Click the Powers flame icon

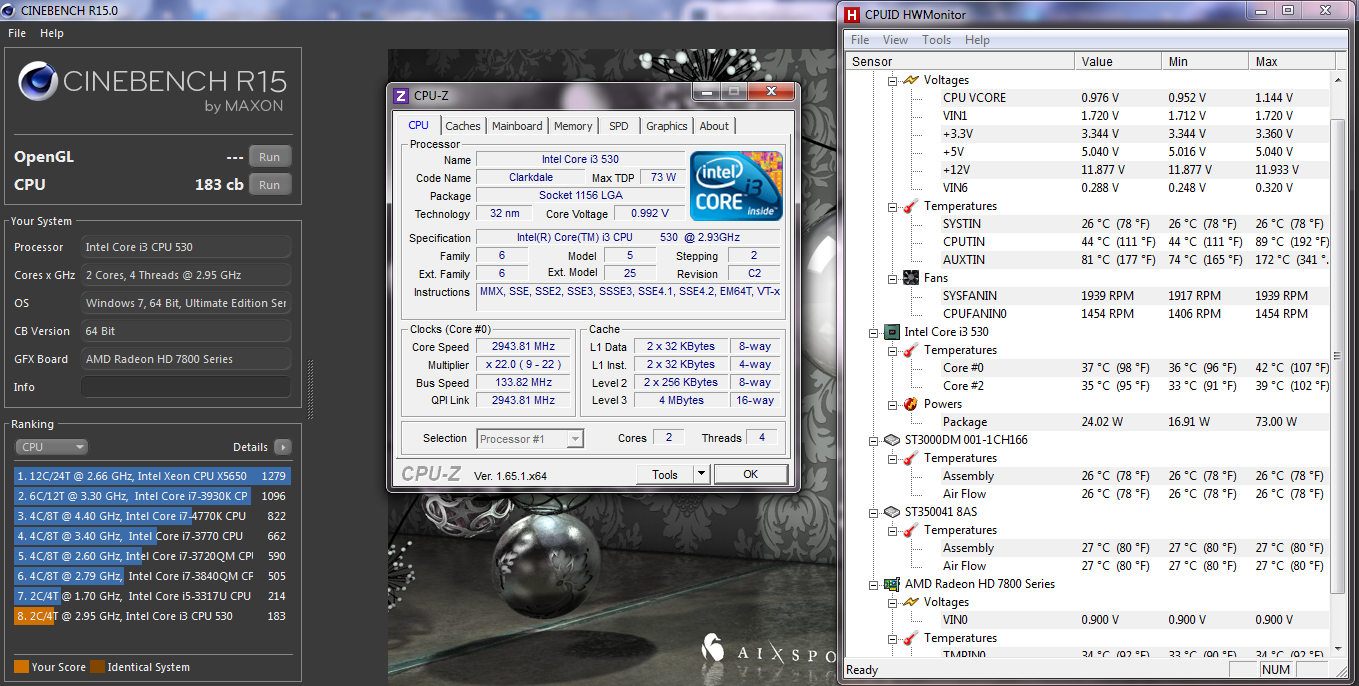coord(911,404)
